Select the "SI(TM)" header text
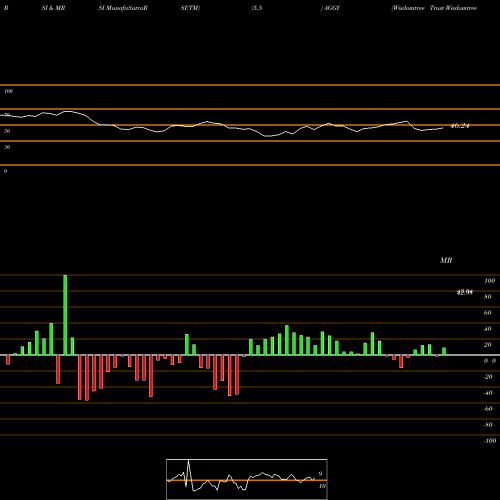 pyautogui.click(x=190, y=8)
